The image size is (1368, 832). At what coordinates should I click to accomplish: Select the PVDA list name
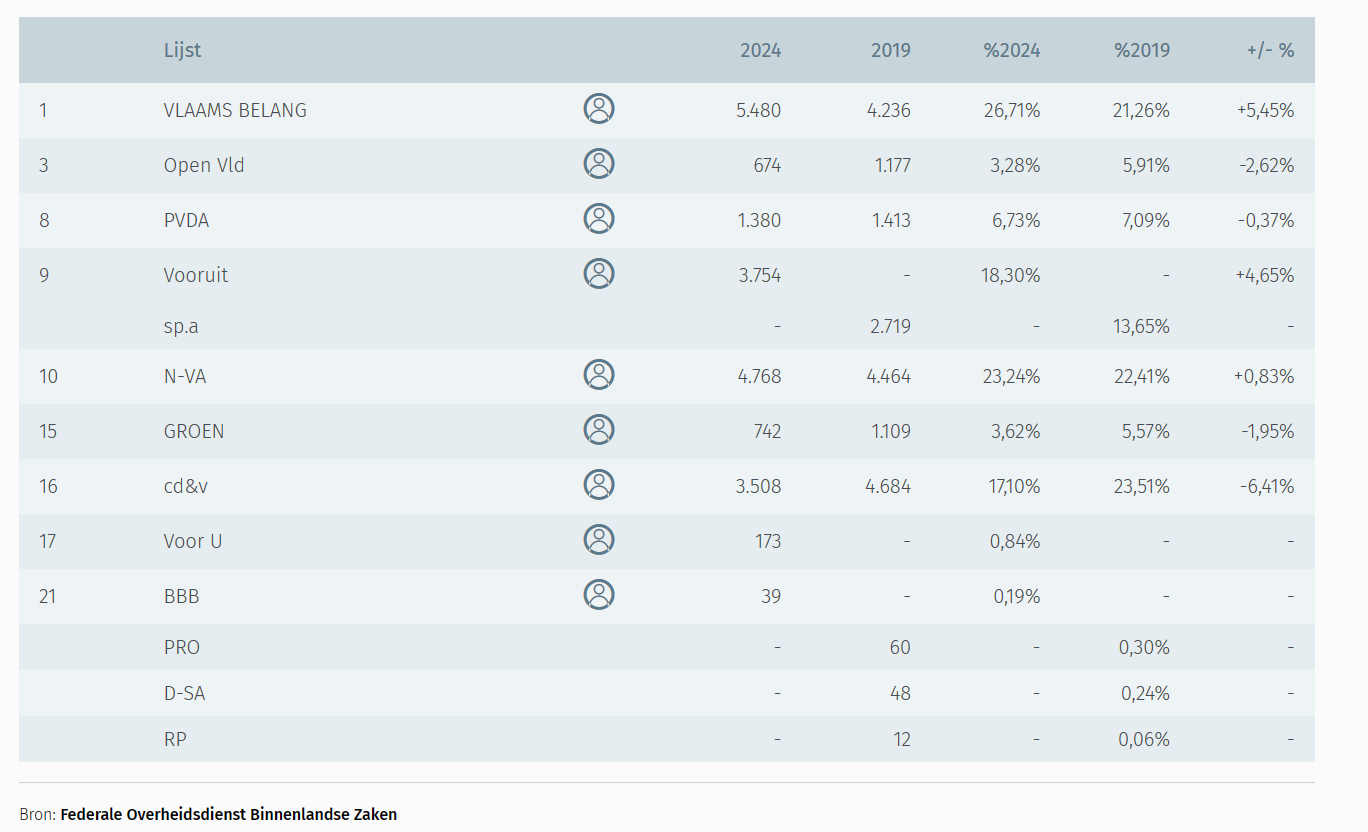tap(187, 221)
